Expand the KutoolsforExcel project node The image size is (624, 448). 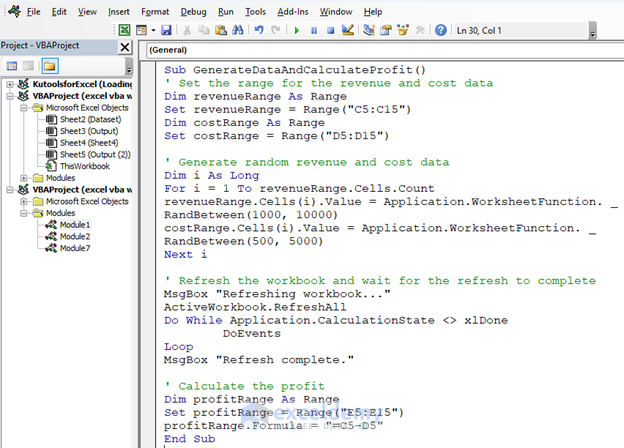click(10, 84)
